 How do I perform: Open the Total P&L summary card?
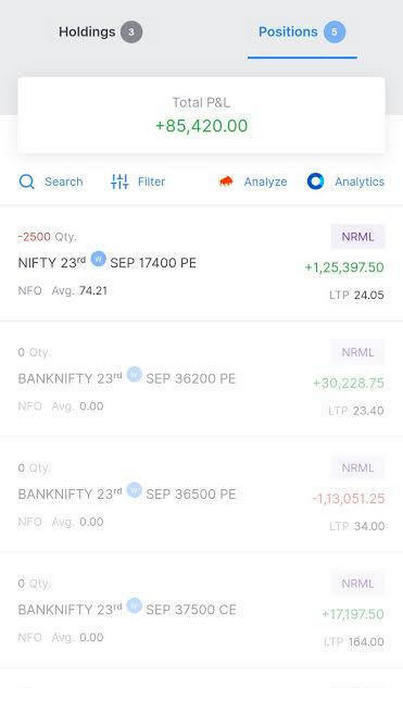(202, 115)
